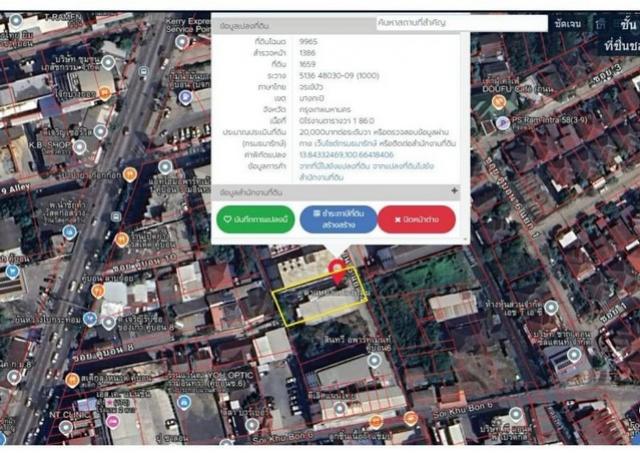Open the K.B. SHOP map pin
The height and width of the screenshot is (453, 640).
click(x=79, y=147)
